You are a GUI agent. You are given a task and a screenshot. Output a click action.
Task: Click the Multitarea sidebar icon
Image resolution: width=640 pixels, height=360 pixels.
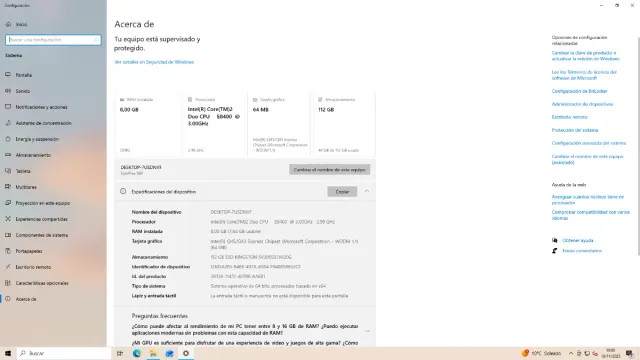(8, 187)
